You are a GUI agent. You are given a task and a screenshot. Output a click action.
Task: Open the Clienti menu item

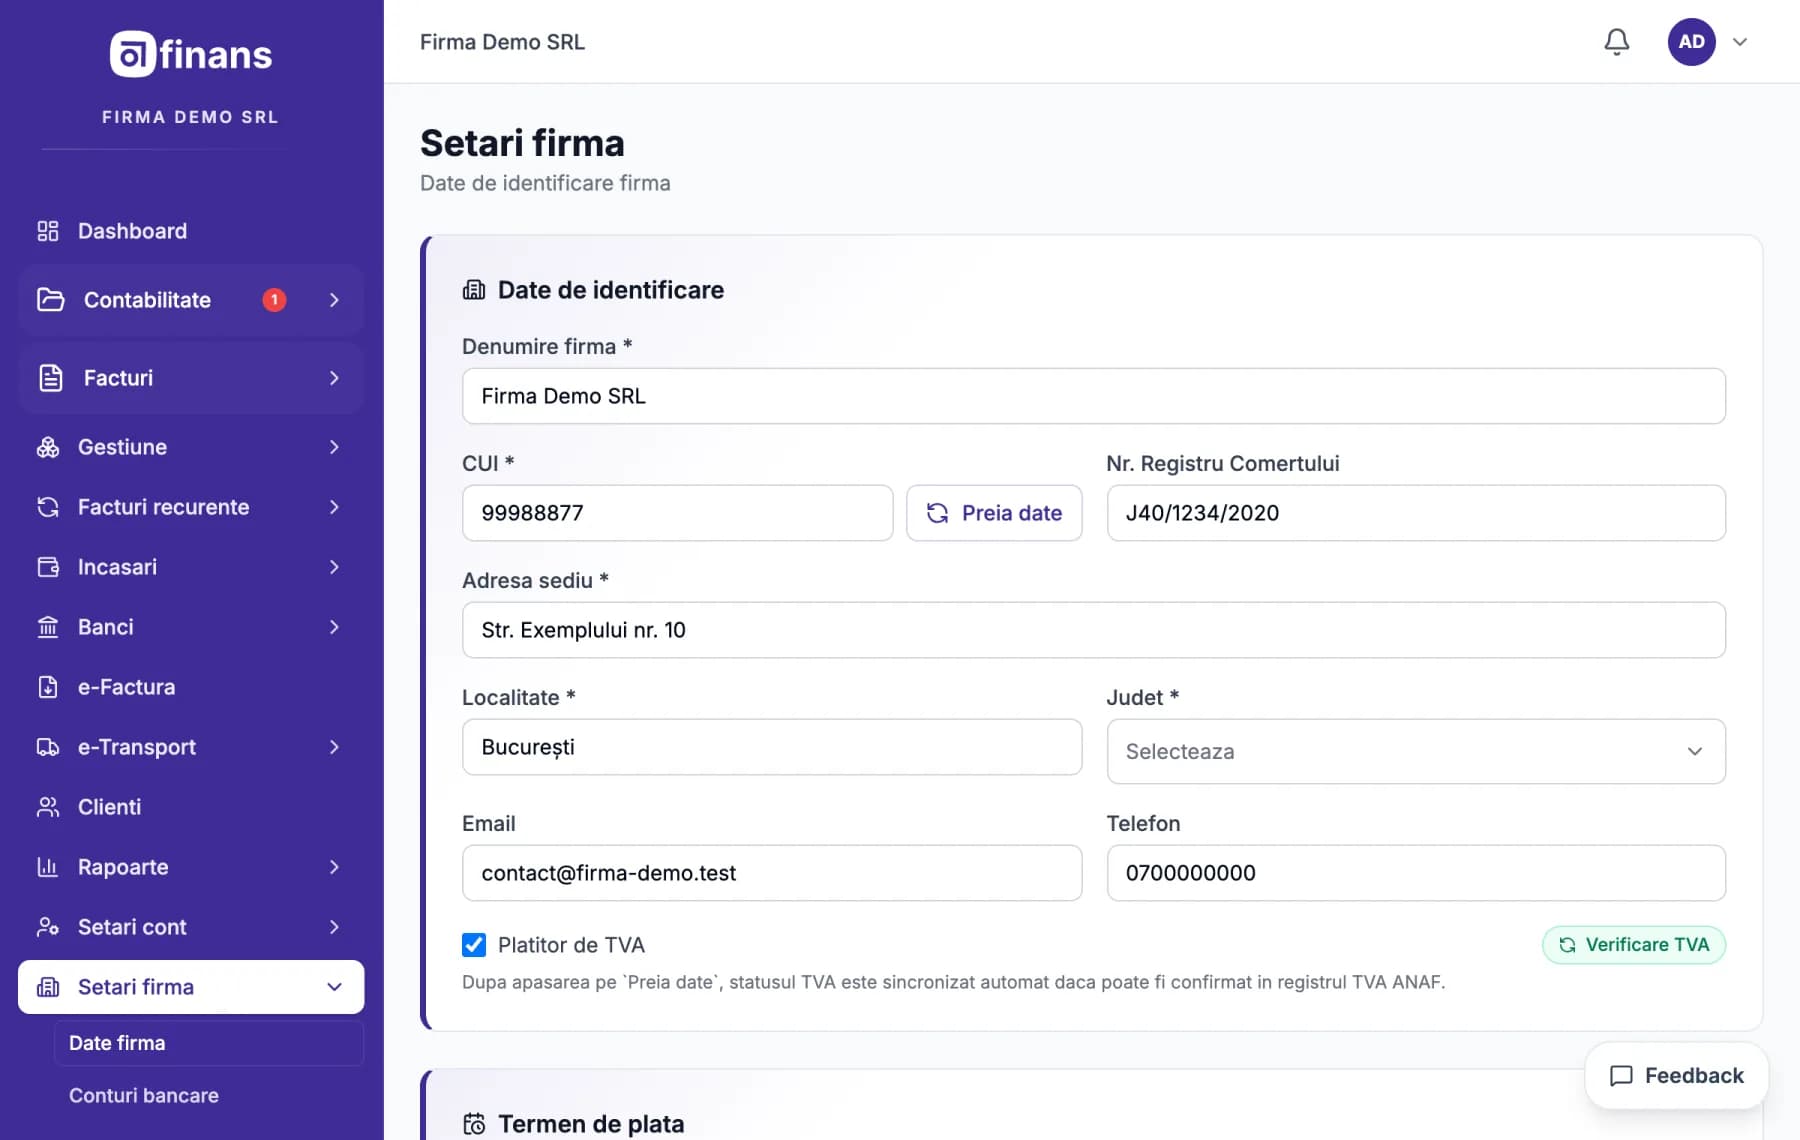(191, 807)
